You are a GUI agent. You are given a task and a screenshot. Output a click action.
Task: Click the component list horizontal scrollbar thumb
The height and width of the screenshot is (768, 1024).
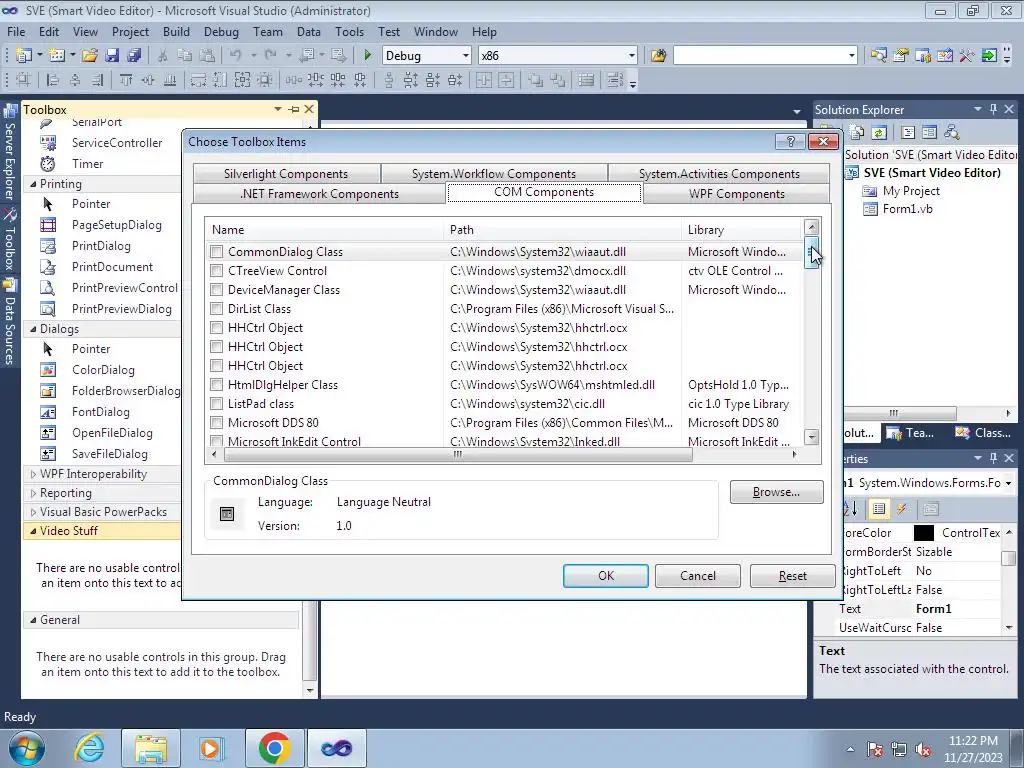(x=457, y=454)
